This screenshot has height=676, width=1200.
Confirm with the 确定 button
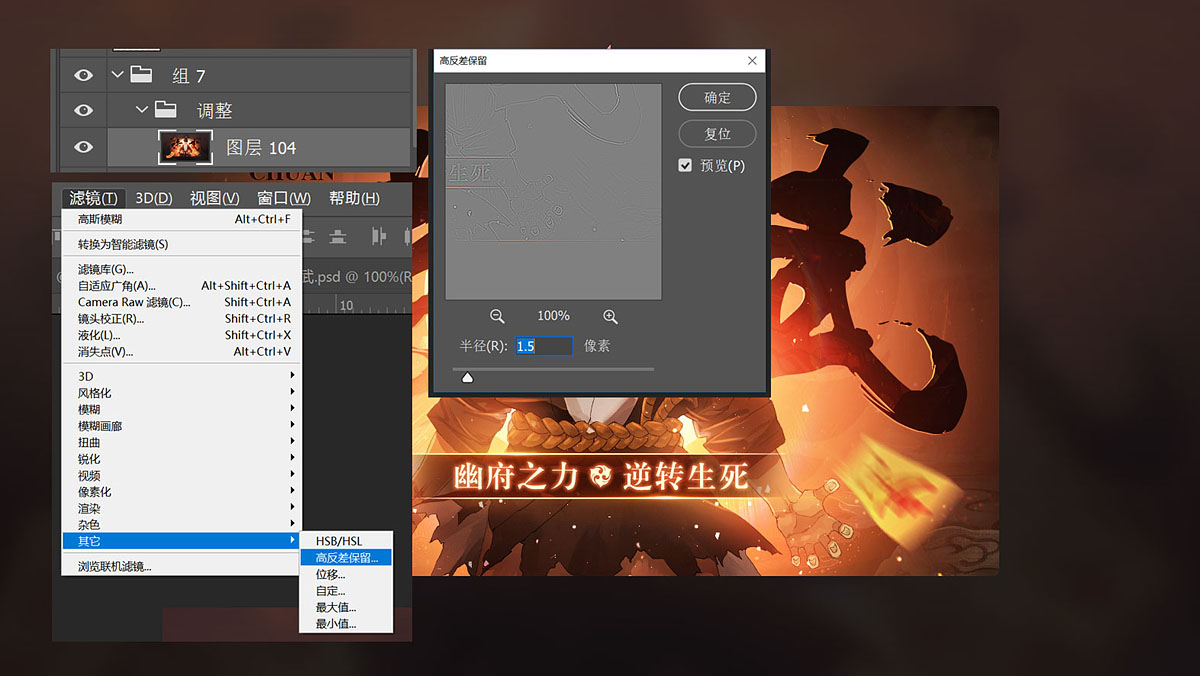click(x=717, y=97)
